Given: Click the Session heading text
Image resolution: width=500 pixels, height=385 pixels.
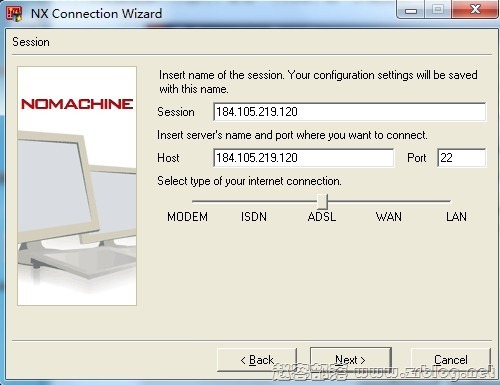Looking at the screenshot, I should (31, 42).
